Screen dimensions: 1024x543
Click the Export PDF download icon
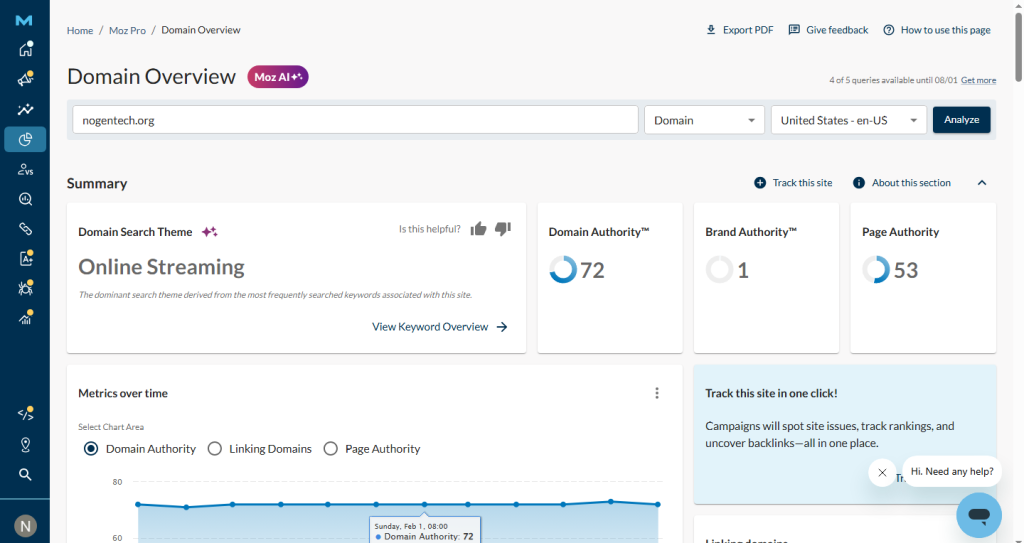711,30
